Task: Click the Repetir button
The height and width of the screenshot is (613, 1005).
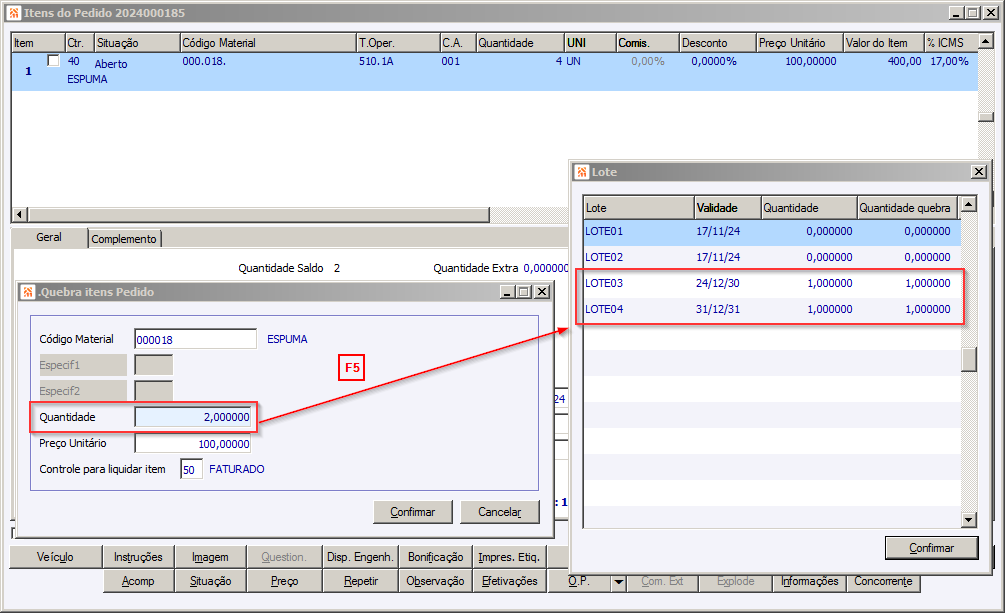Action: 361,581
